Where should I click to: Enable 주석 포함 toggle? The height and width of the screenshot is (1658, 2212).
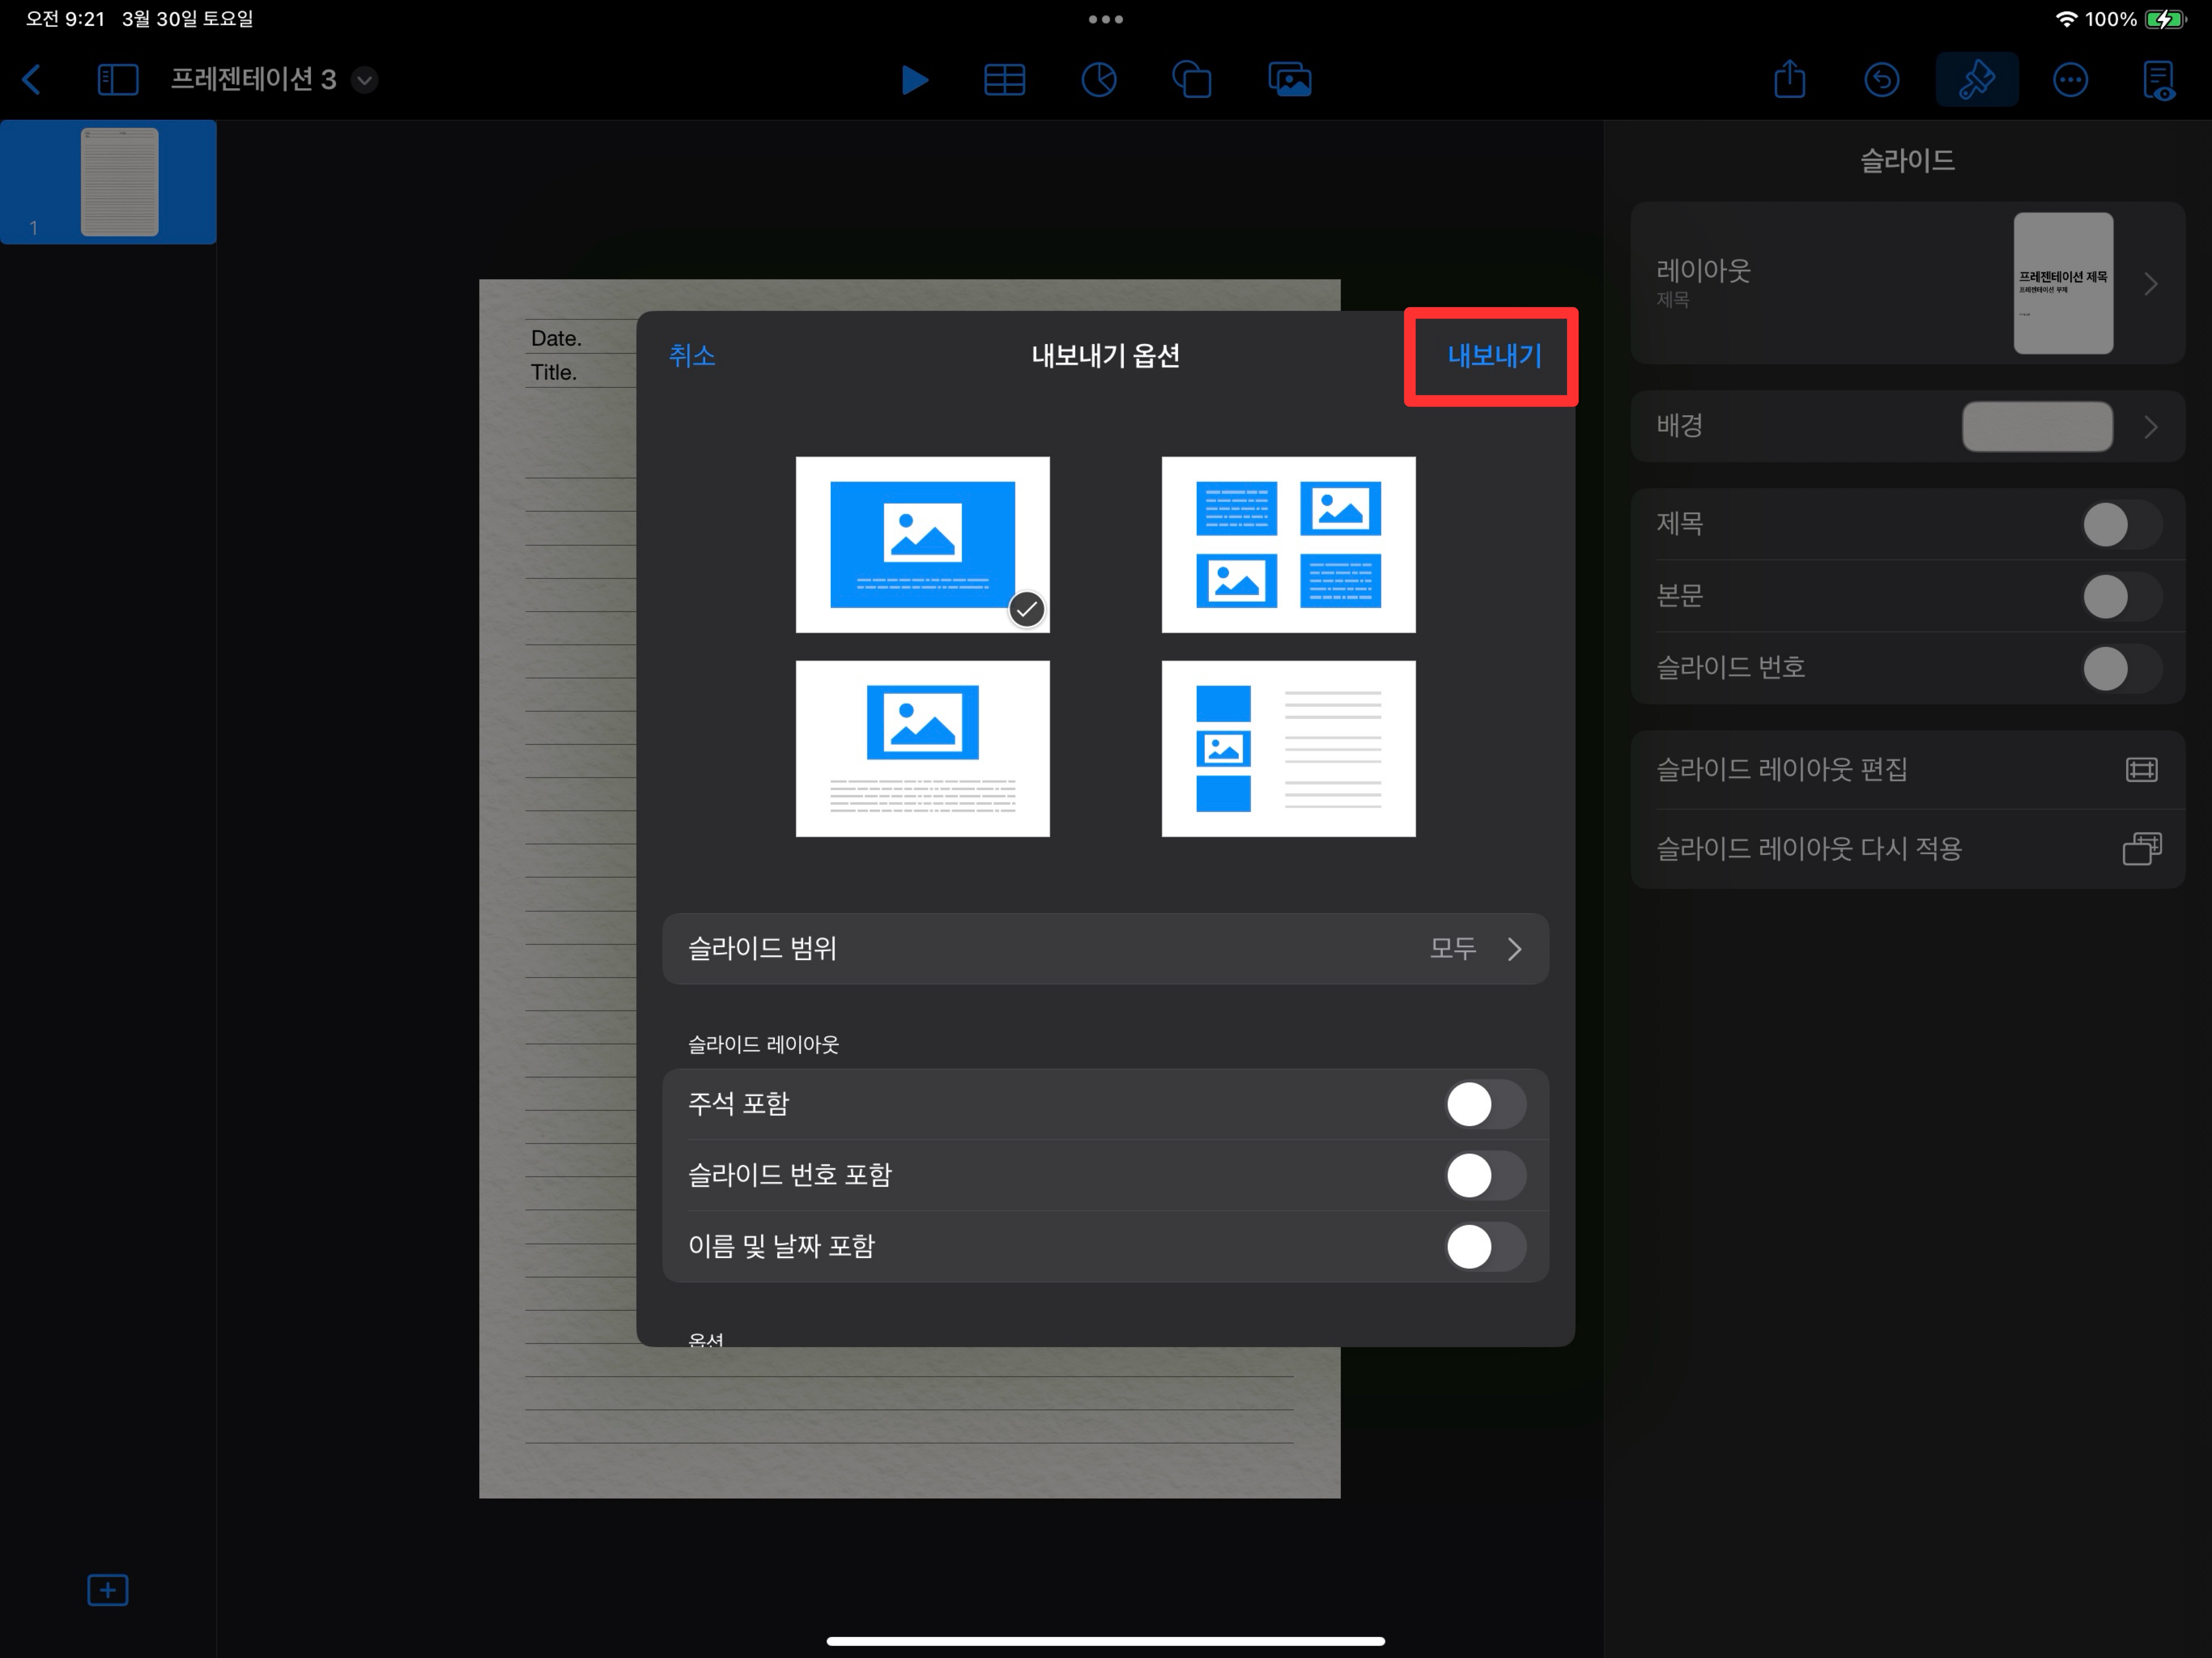(x=1484, y=1104)
